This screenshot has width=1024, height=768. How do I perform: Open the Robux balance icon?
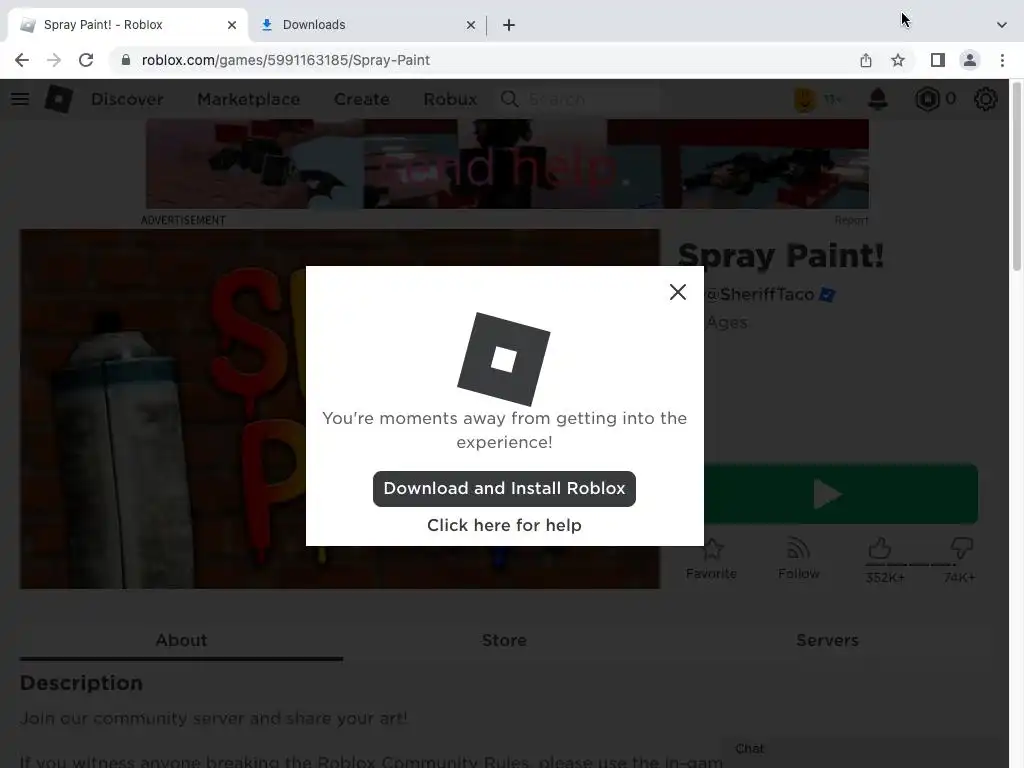(927, 99)
